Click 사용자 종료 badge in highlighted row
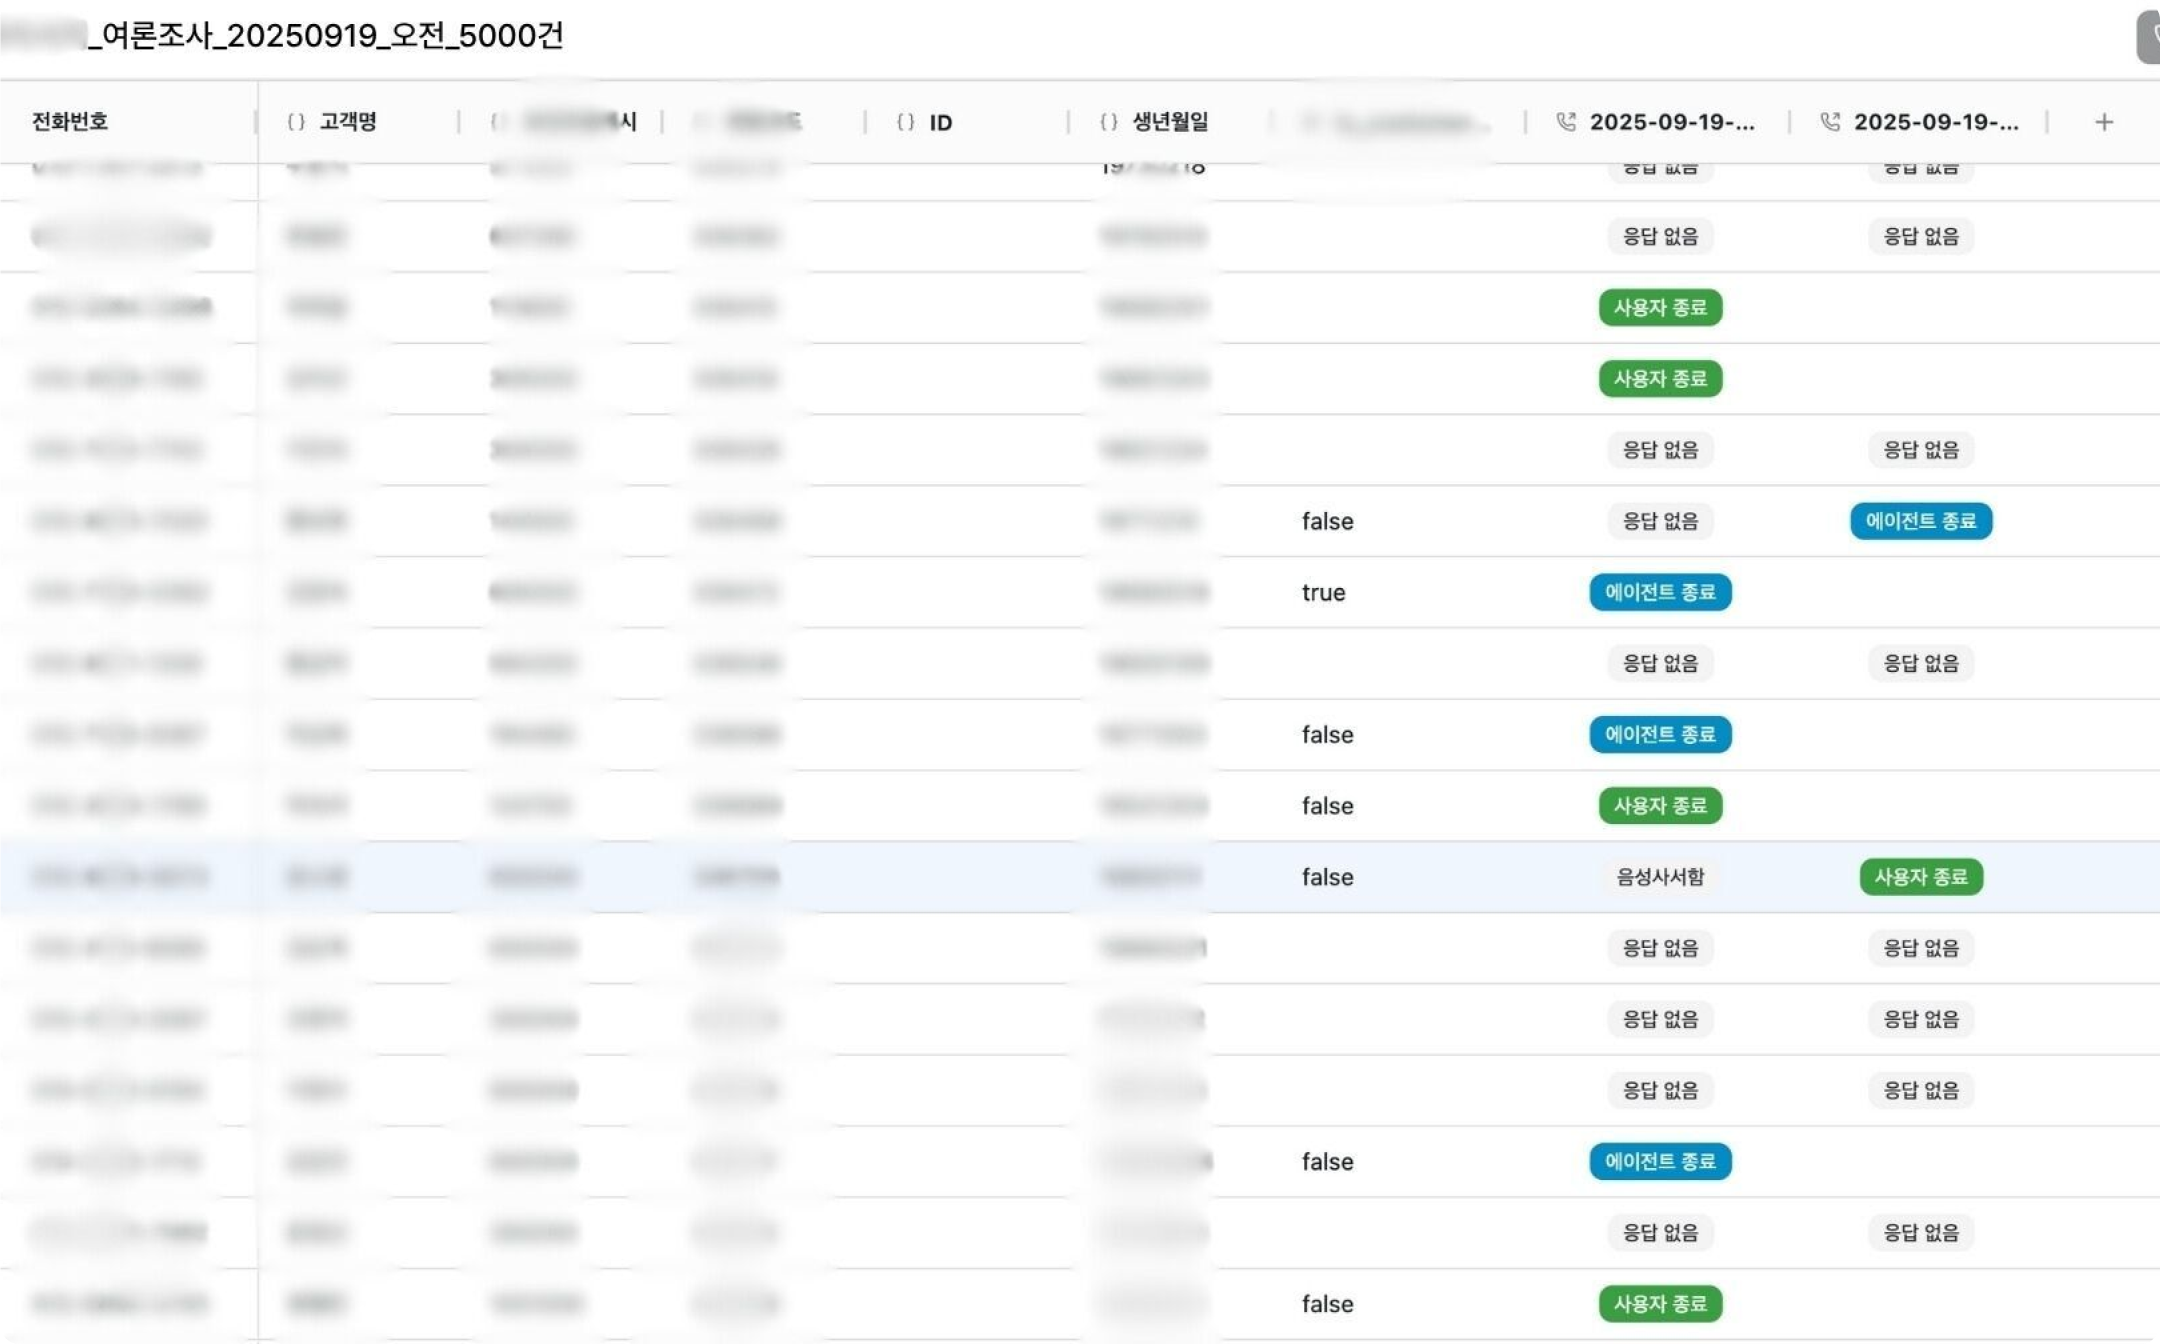The image size is (2160, 1344). [x=1920, y=877]
